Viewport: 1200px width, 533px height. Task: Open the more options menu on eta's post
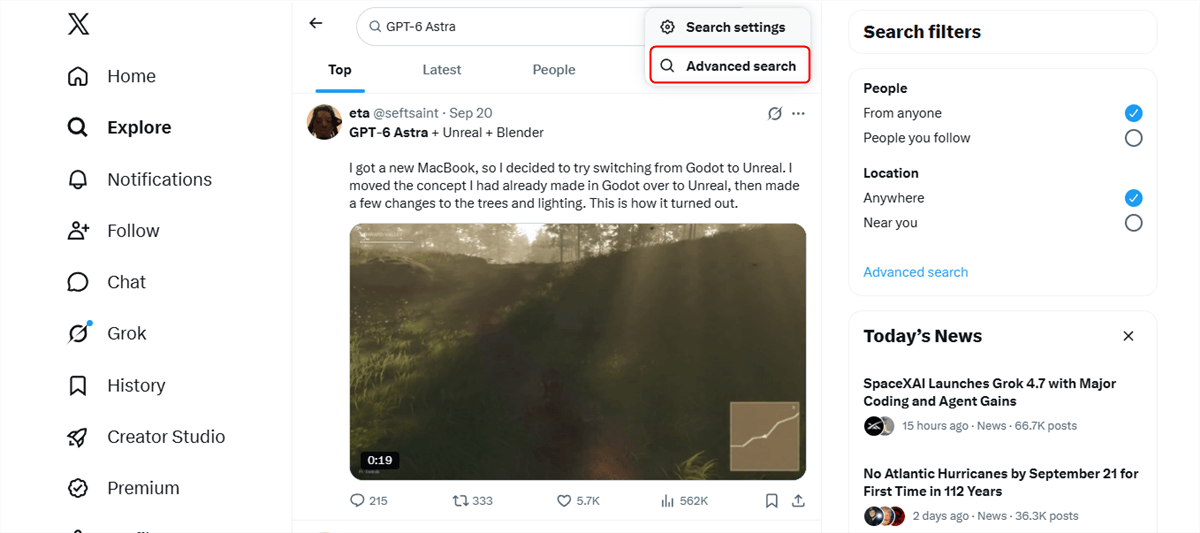coord(798,114)
